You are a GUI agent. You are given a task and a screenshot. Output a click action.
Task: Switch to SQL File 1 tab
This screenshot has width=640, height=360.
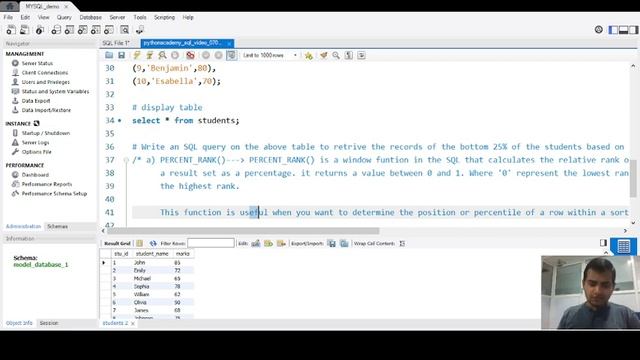[x=116, y=43]
